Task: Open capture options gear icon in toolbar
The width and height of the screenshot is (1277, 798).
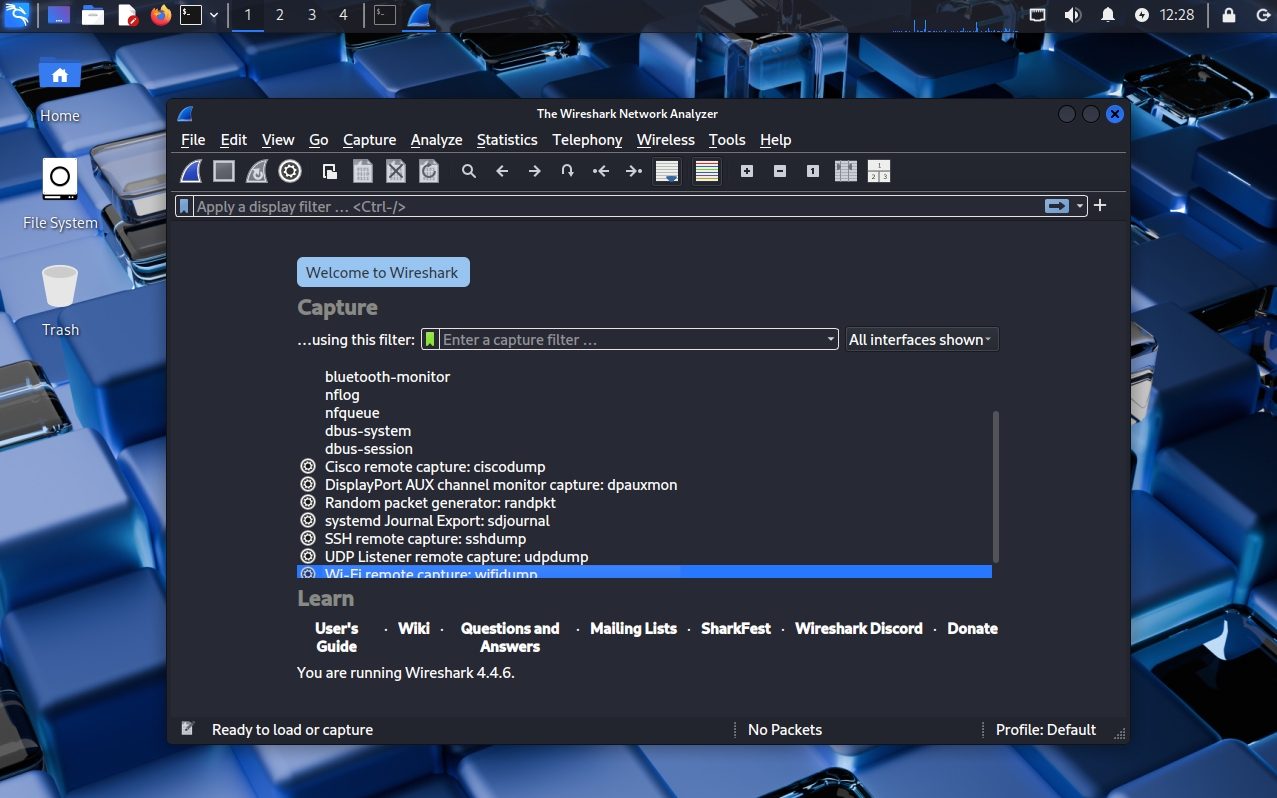Action: [x=290, y=171]
